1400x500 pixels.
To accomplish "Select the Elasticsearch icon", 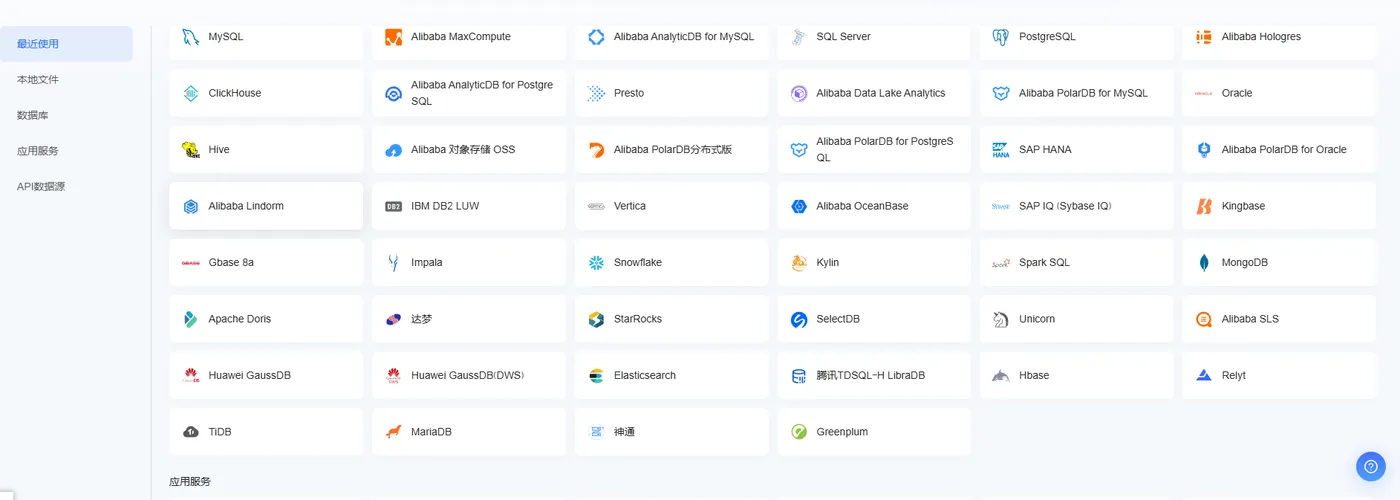I will point(596,376).
